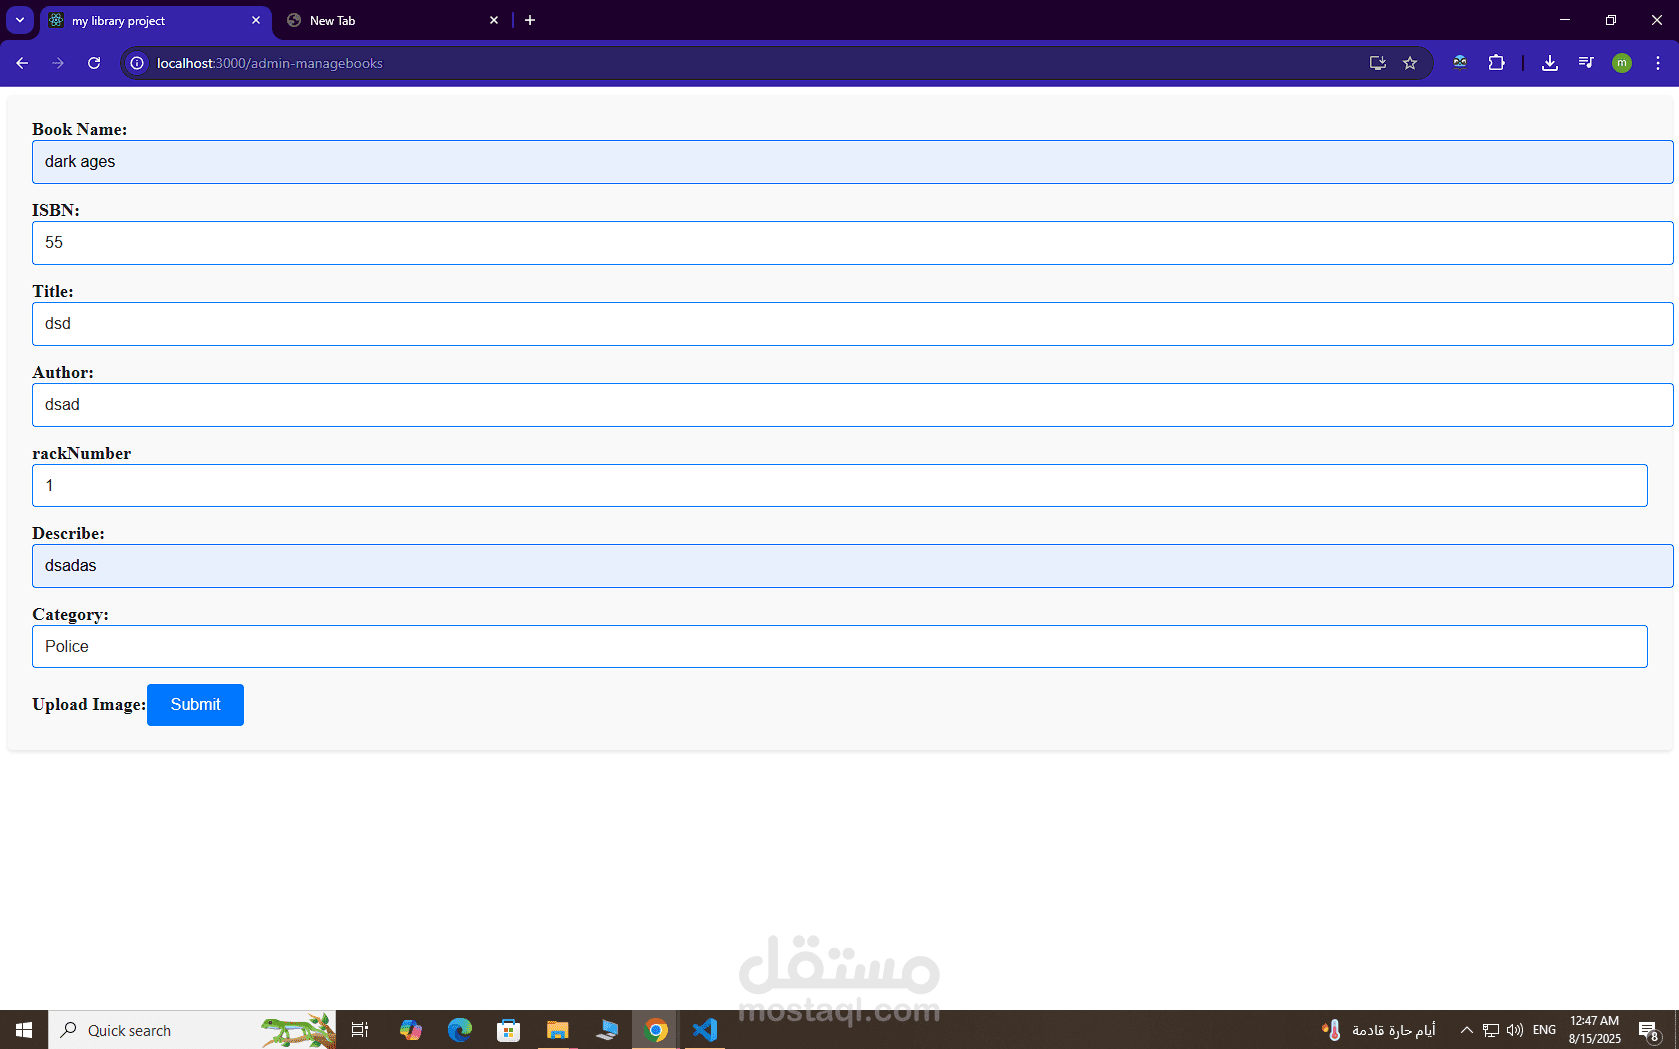
Task: Open the weather widget on the taskbar
Action: (x=1379, y=1030)
